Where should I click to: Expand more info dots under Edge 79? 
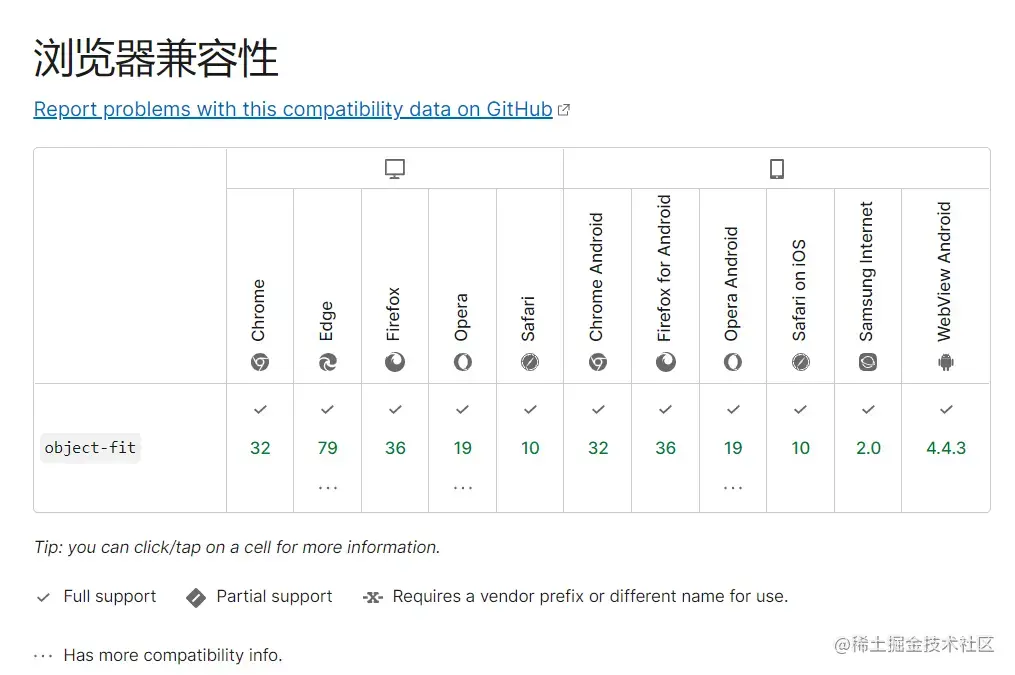coord(328,488)
